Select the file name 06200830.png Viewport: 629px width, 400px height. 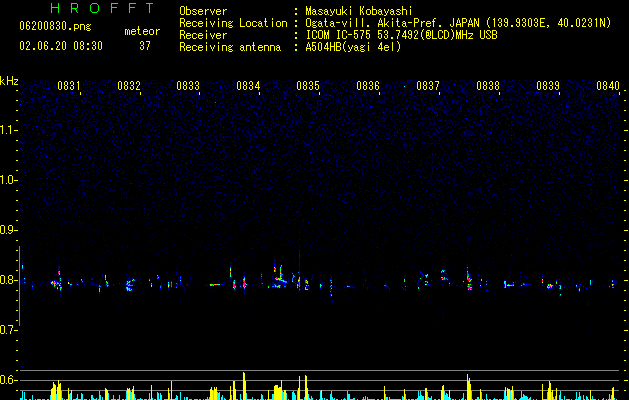[55, 26]
